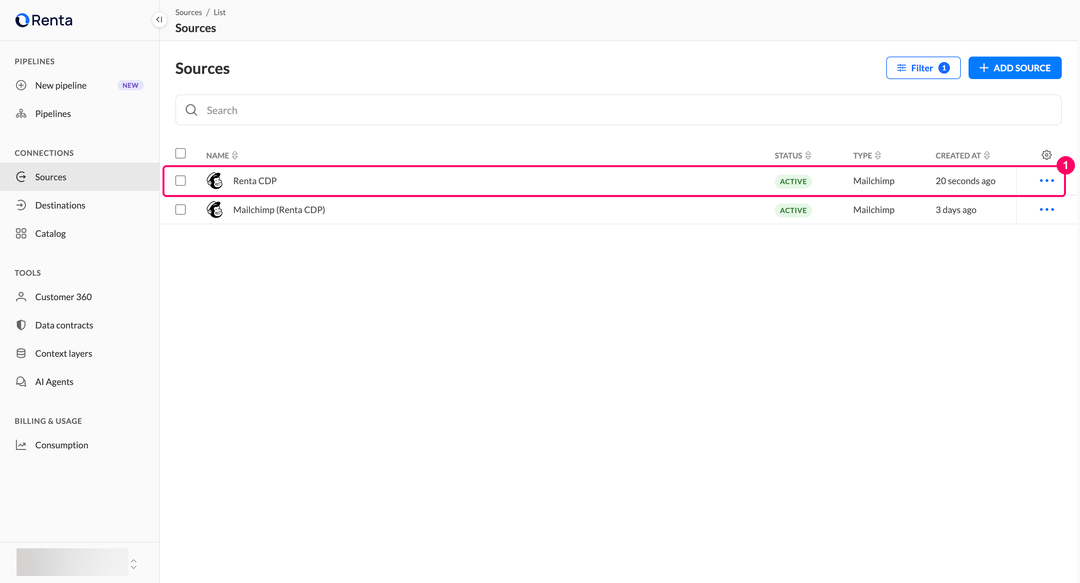1080x583 pixels.
Task: Click the ADD SOURCE button
Action: point(1015,68)
